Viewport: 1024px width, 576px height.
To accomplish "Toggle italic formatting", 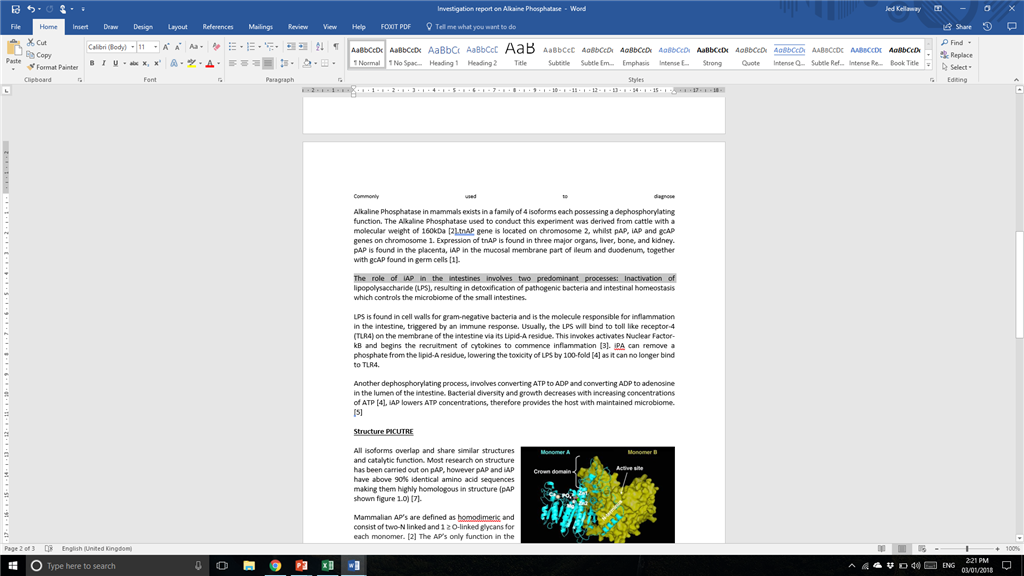I will coord(103,63).
